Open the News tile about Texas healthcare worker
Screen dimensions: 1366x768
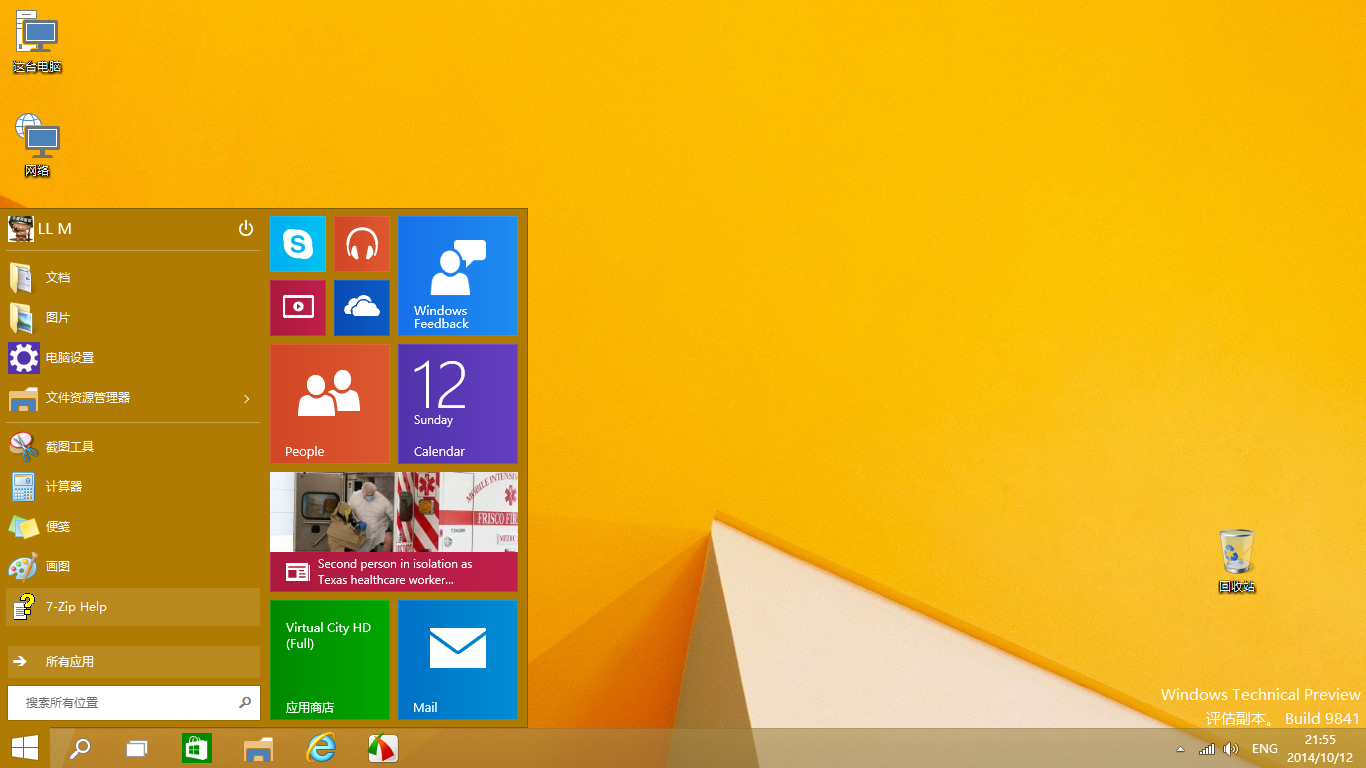tap(394, 532)
